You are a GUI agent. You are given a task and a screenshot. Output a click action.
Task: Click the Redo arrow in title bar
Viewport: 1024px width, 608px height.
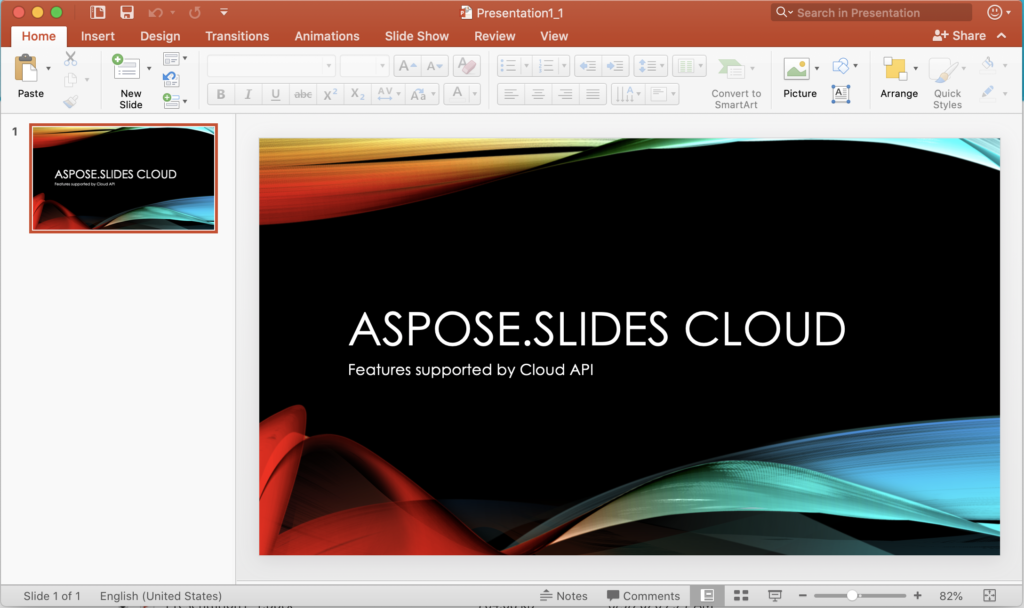(195, 12)
